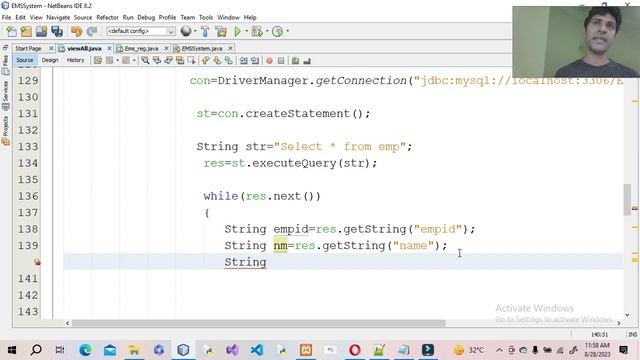This screenshot has height=360, width=640.
Task: Open the Services side panel
Action: click(x=5, y=95)
